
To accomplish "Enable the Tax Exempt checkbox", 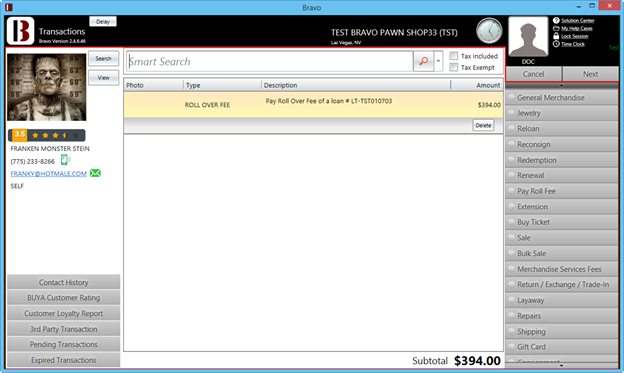I will 454,67.
